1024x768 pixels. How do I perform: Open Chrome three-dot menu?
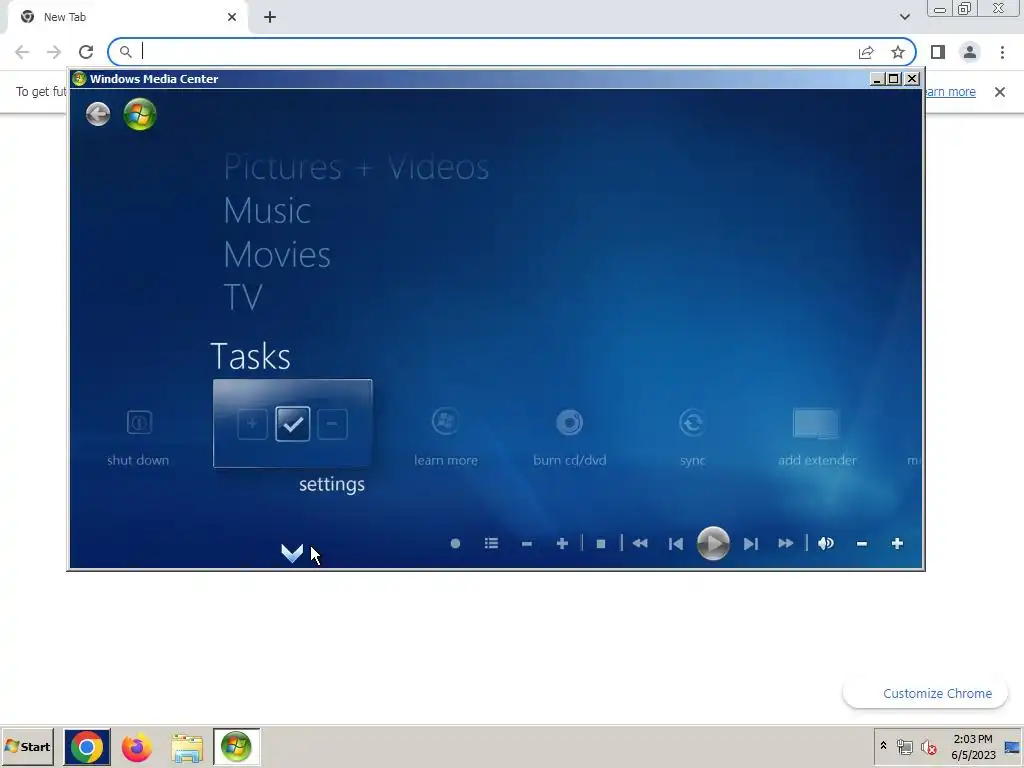(x=1002, y=52)
